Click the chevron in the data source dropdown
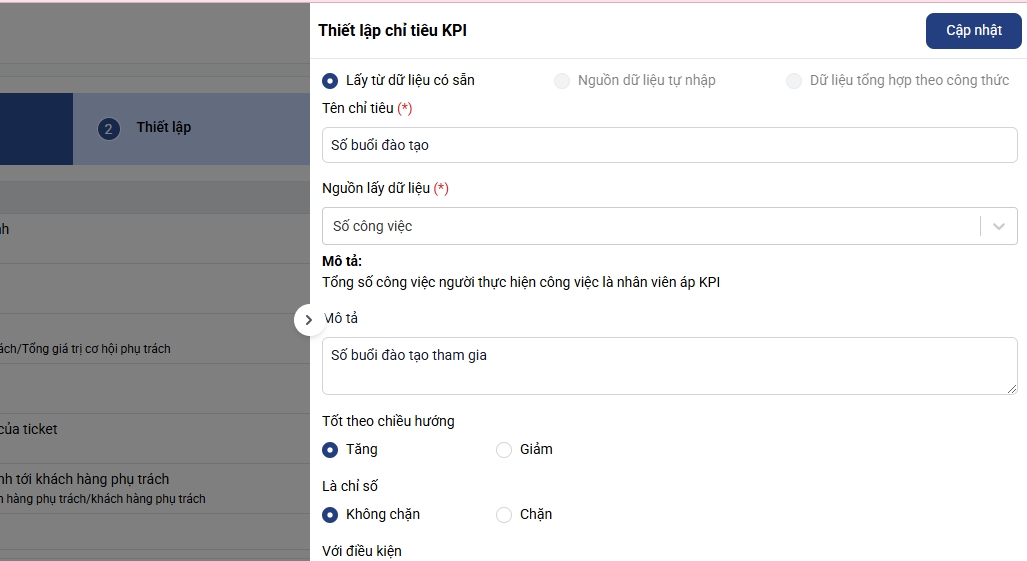1027x561 pixels. pyautogui.click(x=999, y=226)
